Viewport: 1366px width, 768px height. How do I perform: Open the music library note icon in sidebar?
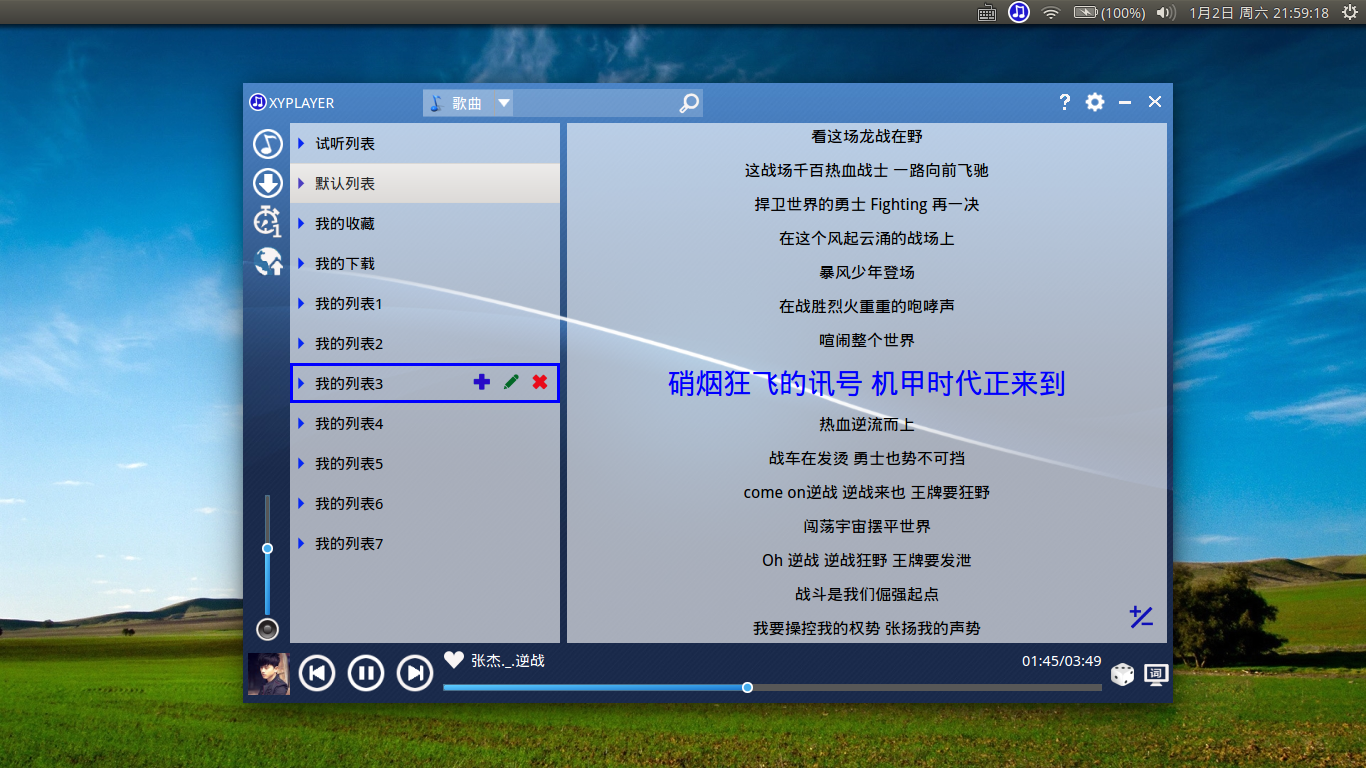pos(267,144)
